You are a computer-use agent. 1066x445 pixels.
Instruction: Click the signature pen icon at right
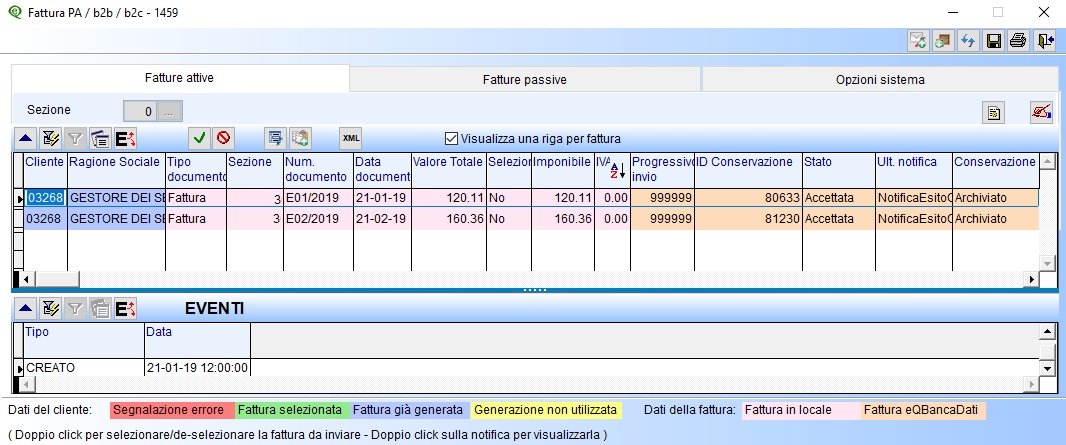tap(1042, 112)
